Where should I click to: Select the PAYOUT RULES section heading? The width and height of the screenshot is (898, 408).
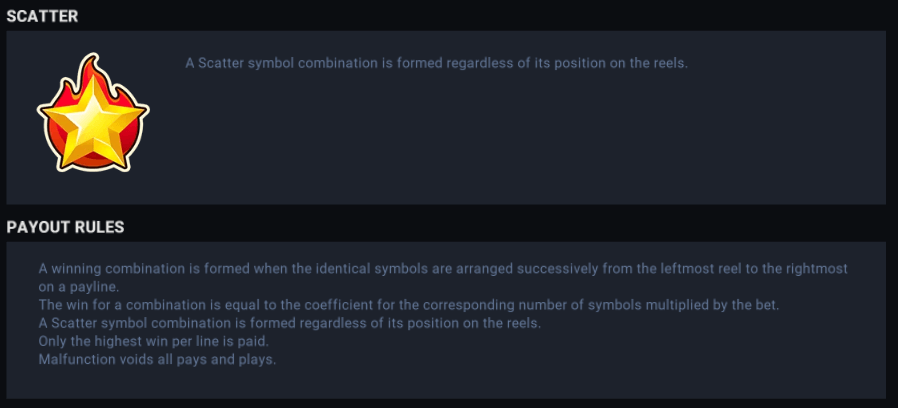65,227
